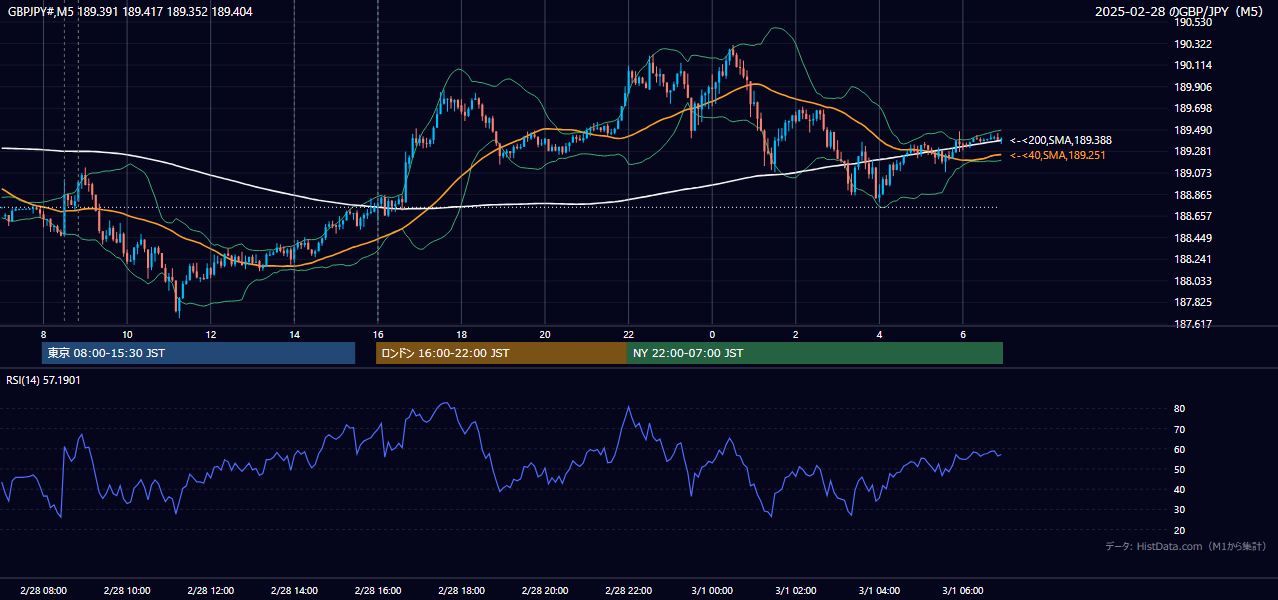Click the 189.490 price axis label
Image resolution: width=1278 pixels, height=600 pixels.
click(x=1195, y=130)
